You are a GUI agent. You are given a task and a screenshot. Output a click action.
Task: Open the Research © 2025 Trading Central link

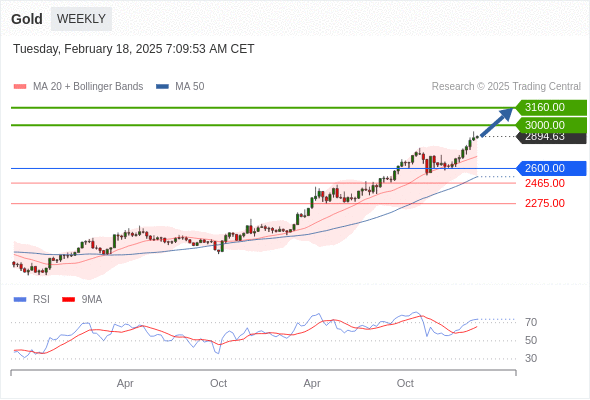pyautogui.click(x=506, y=87)
